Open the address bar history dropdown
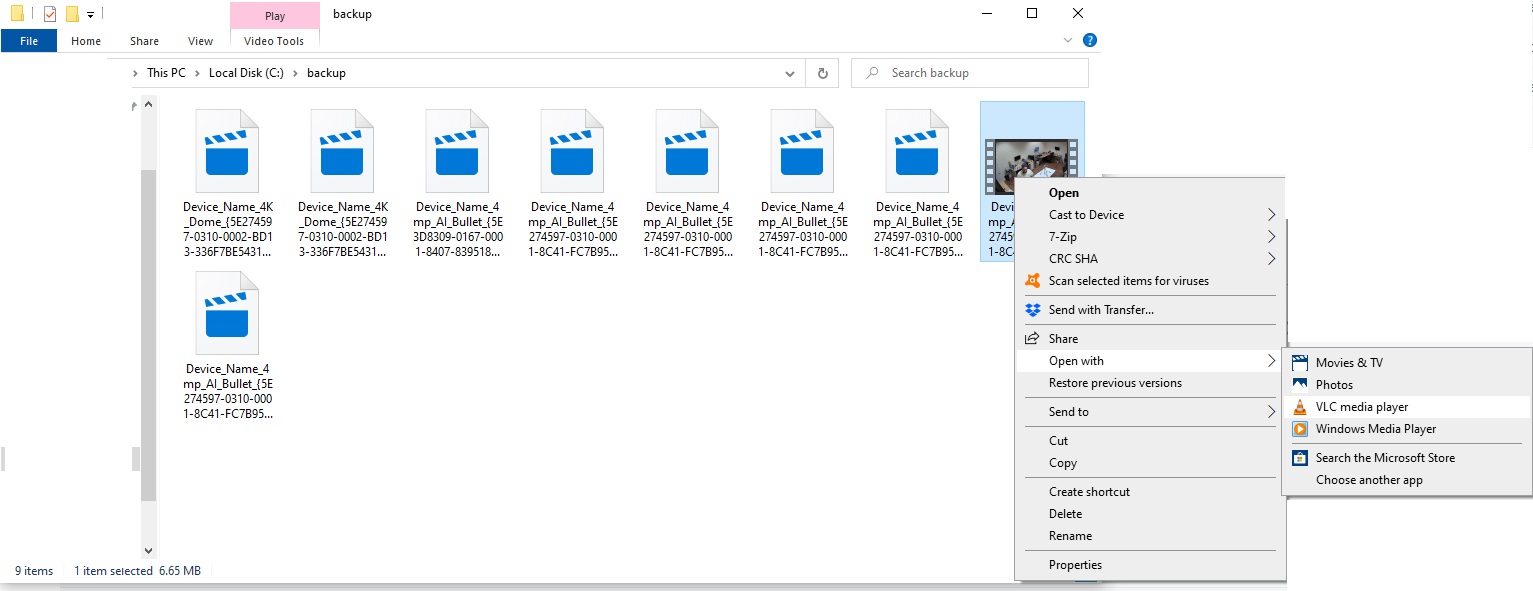 tap(790, 73)
